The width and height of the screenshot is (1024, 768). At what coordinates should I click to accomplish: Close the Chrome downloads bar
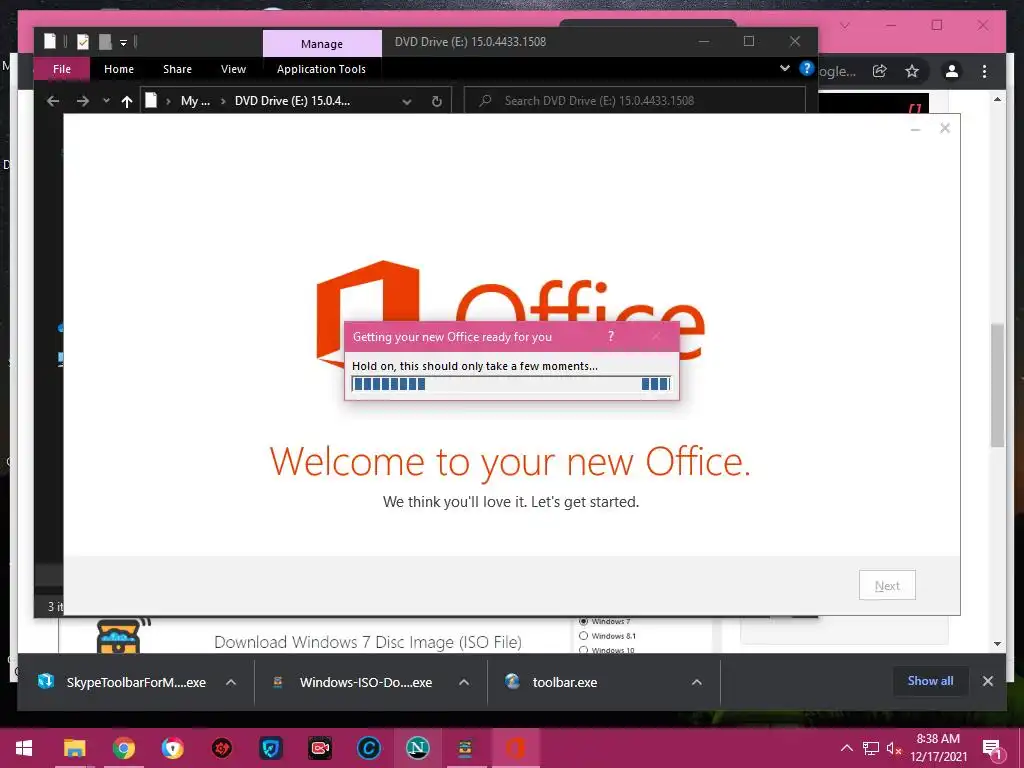tap(988, 681)
